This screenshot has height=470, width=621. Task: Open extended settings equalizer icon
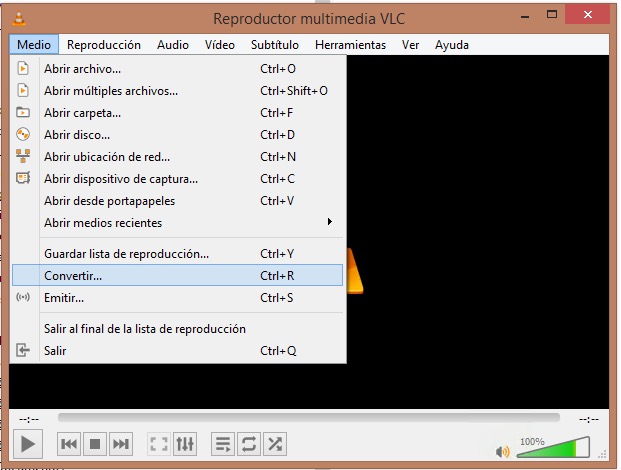(185, 444)
